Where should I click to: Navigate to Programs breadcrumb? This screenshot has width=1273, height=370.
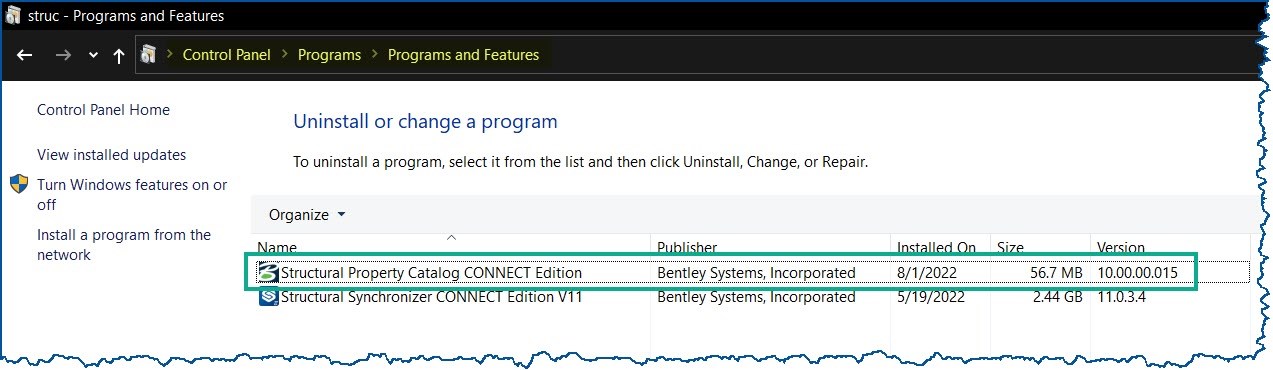(329, 55)
